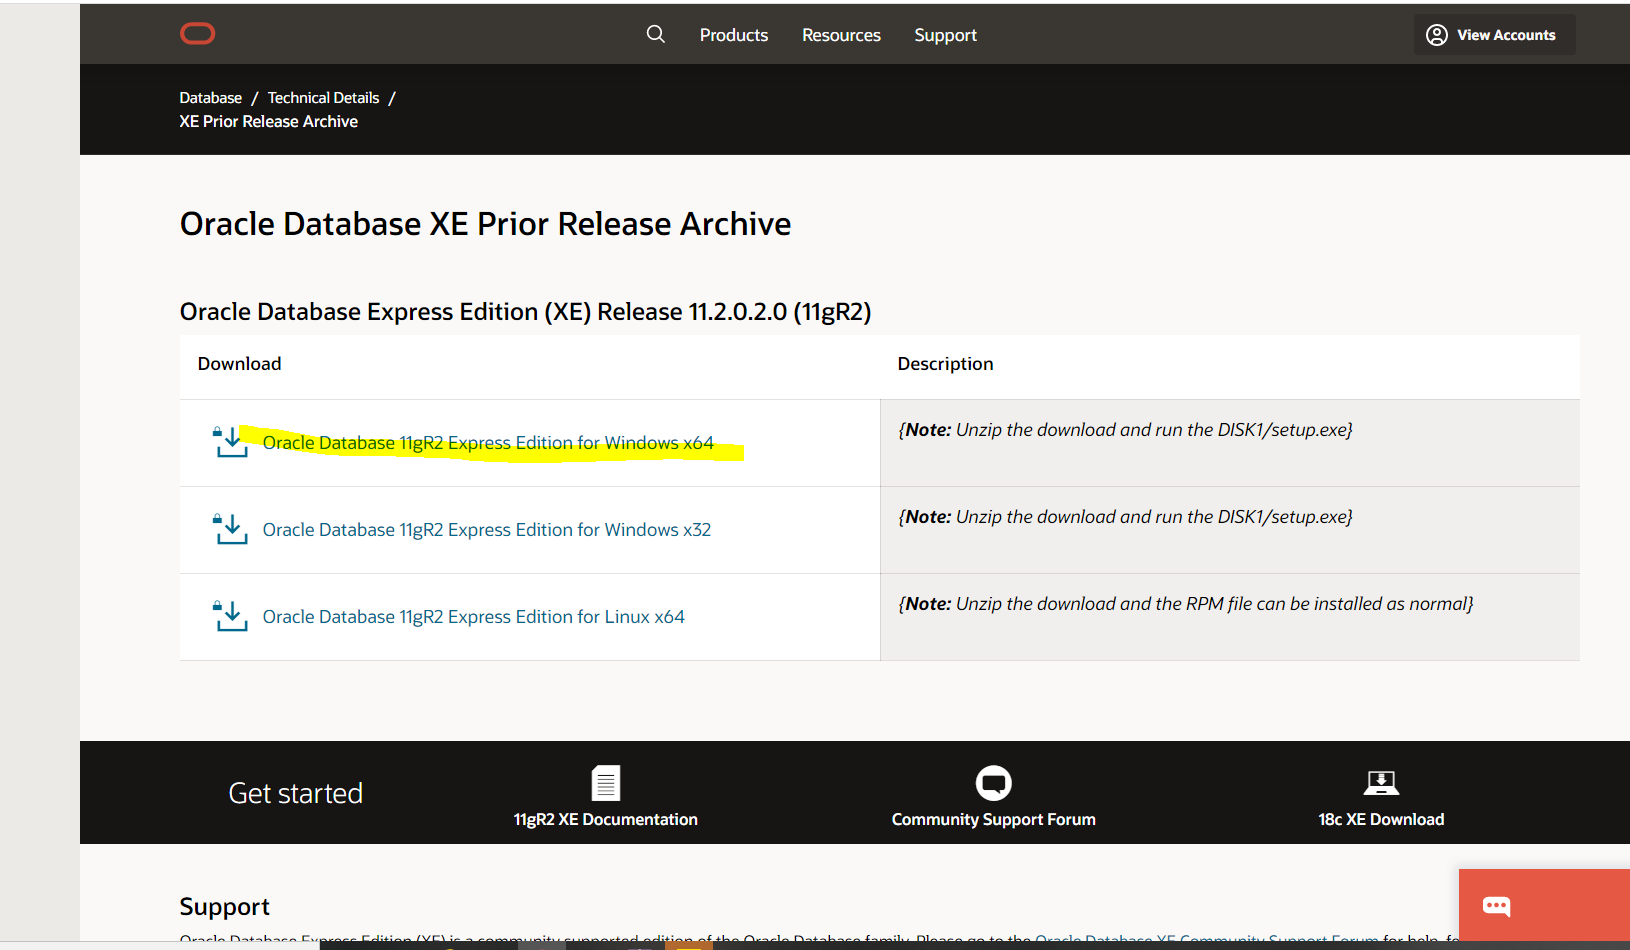Open 18c XE Download link

point(1381,819)
